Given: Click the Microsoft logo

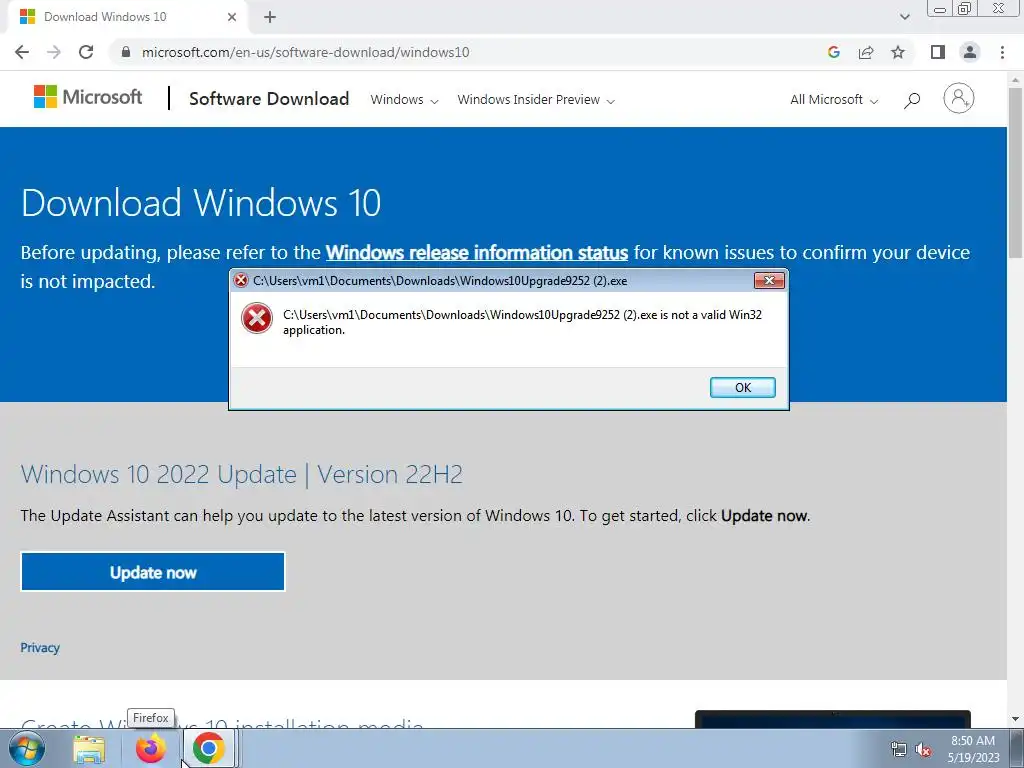Looking at the screenshot, I should pyautogui.click(x=88, y=97).
